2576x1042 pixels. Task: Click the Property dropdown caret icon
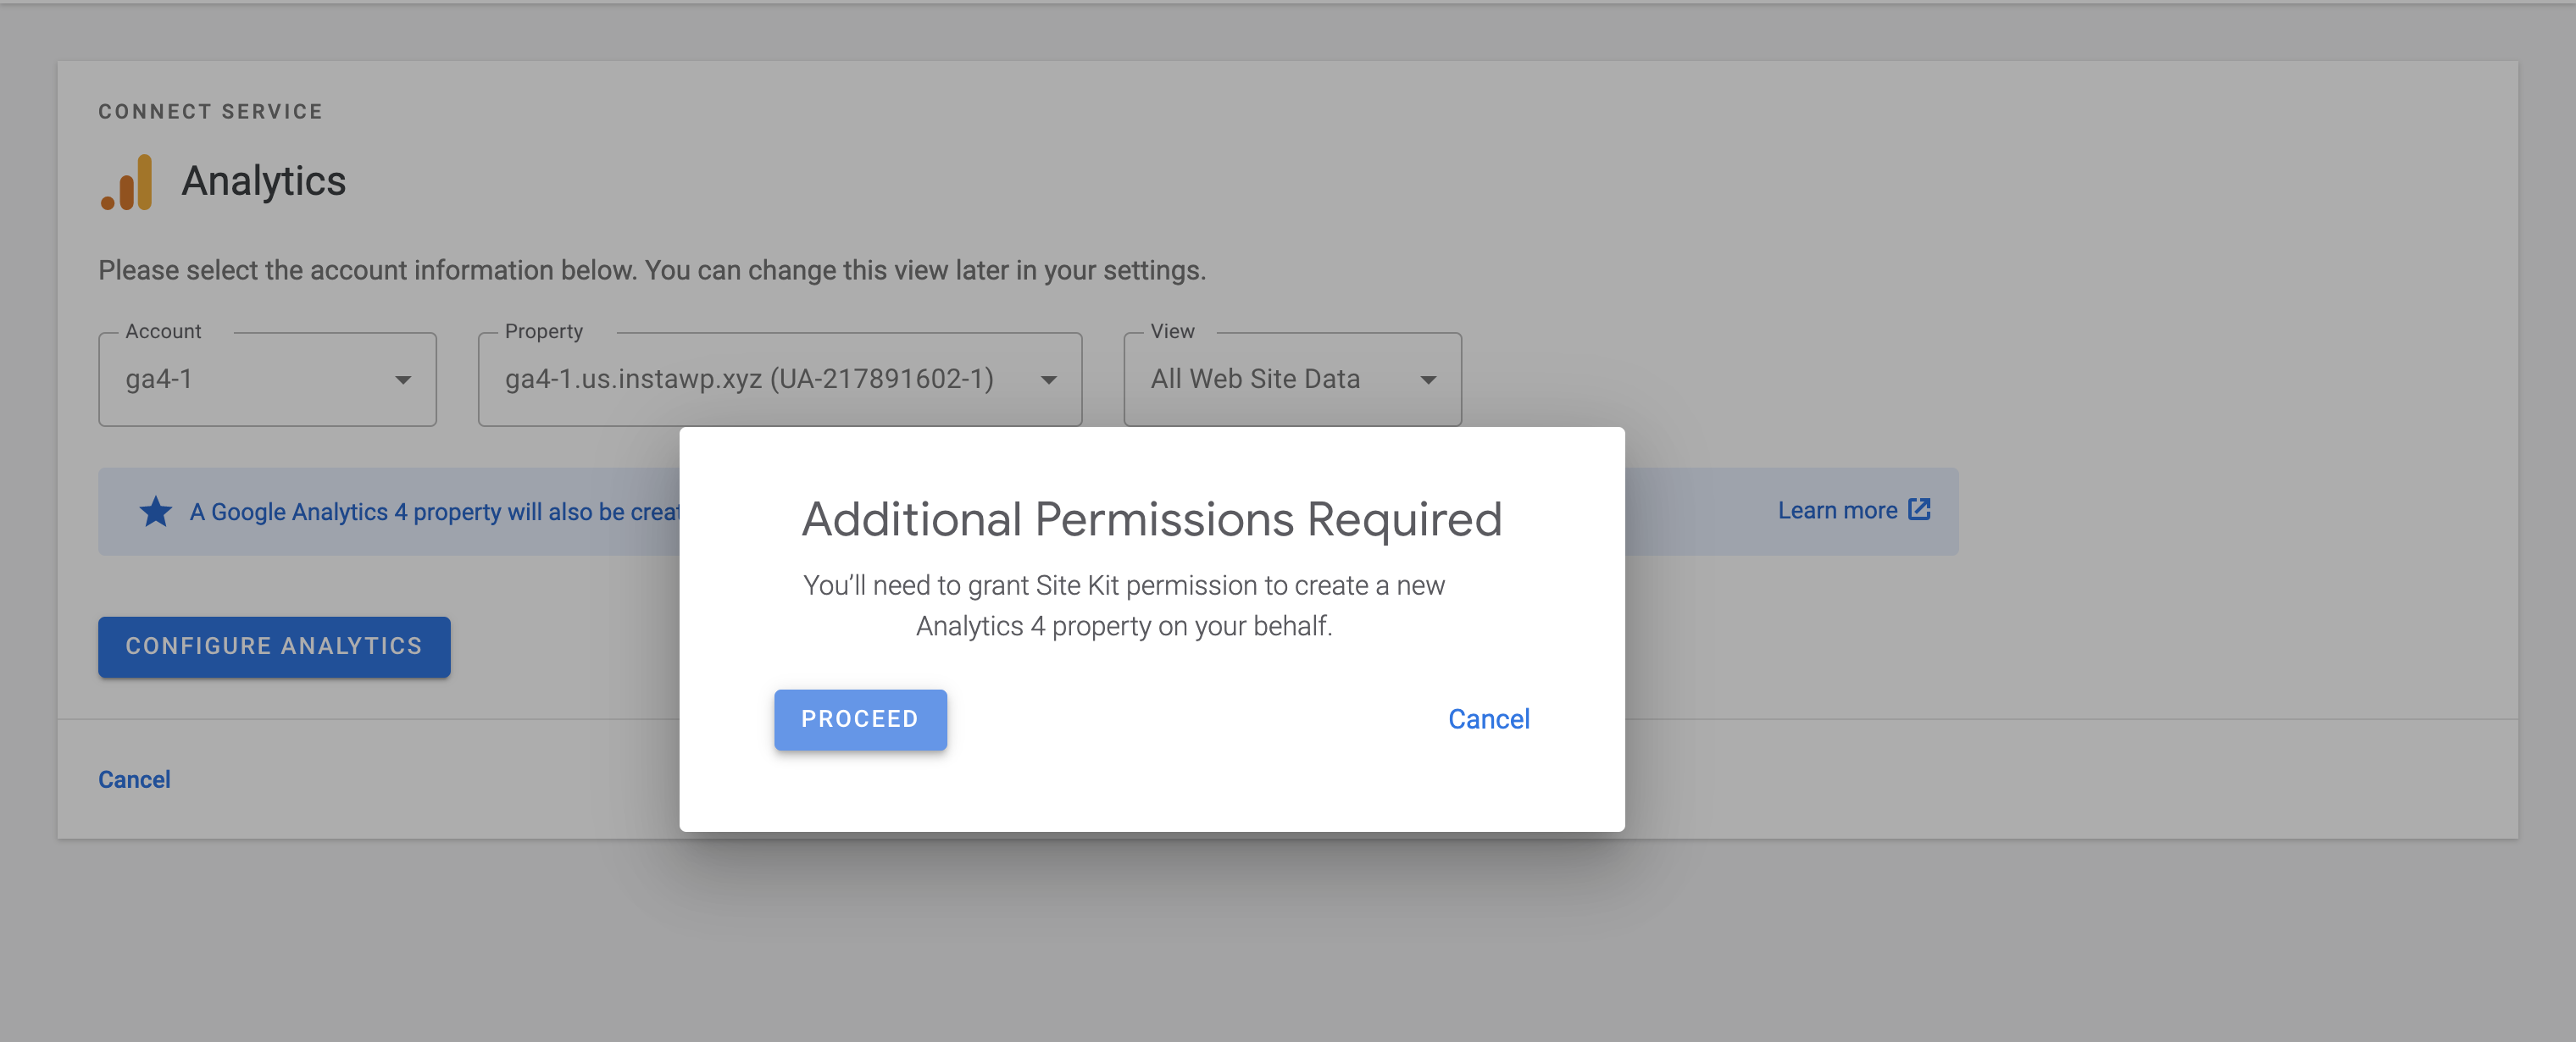1048,380
